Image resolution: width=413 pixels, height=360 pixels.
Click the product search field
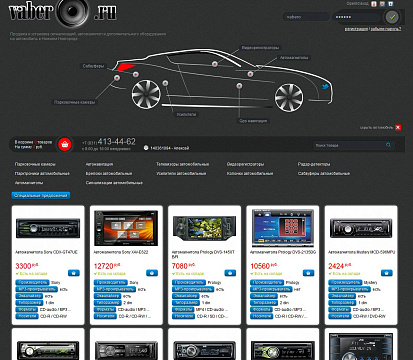(349, 145)
